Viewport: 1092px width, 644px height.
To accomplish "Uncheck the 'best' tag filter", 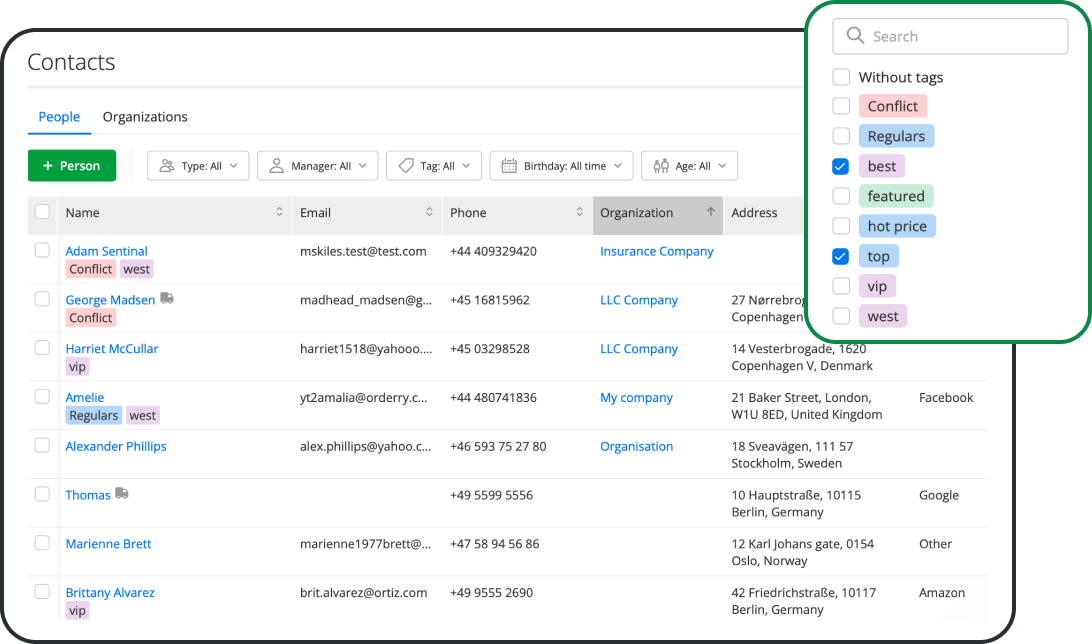I will (x=841, y=166).
